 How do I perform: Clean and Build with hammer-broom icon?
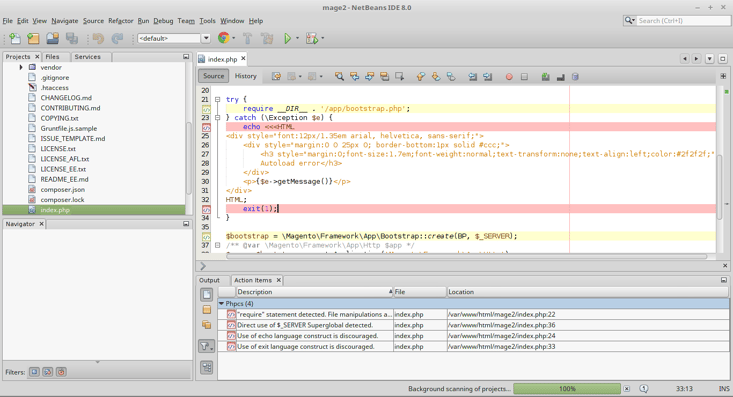click(267, 38)
